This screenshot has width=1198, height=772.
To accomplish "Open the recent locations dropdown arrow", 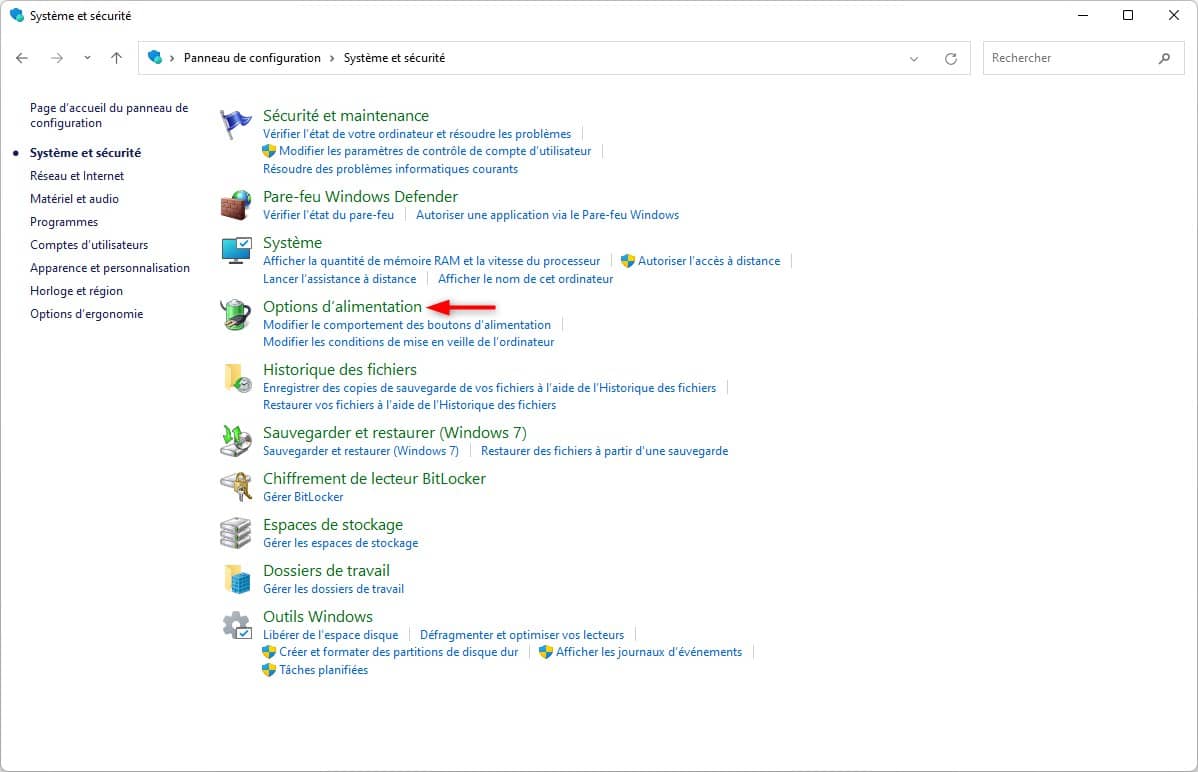I will [87, 58].
